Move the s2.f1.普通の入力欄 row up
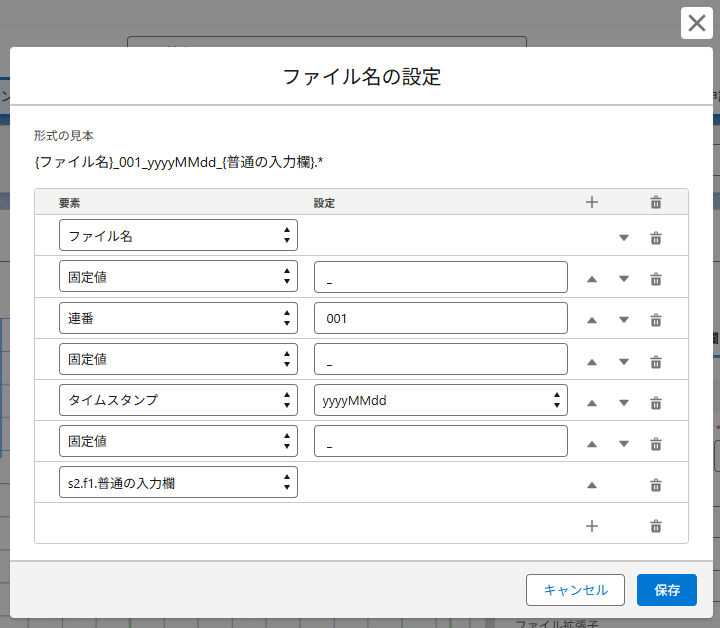The height and width of the screenshot is (628, 720). coord(591,485)
